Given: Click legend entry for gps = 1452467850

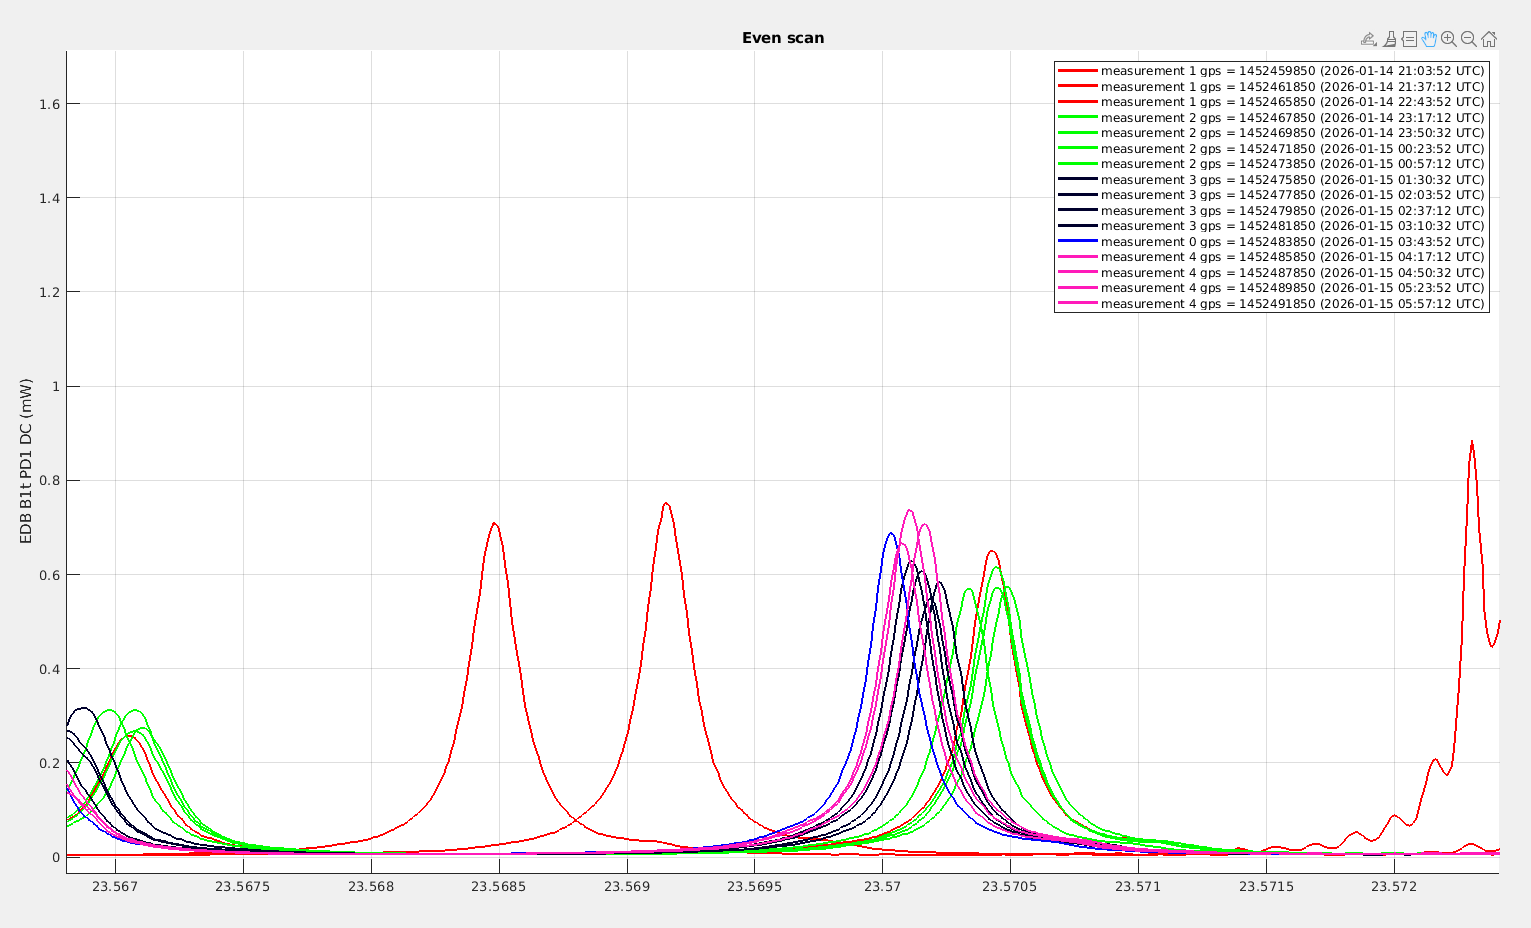Looking at the screenshot, I should click(x=1292, y=118).
